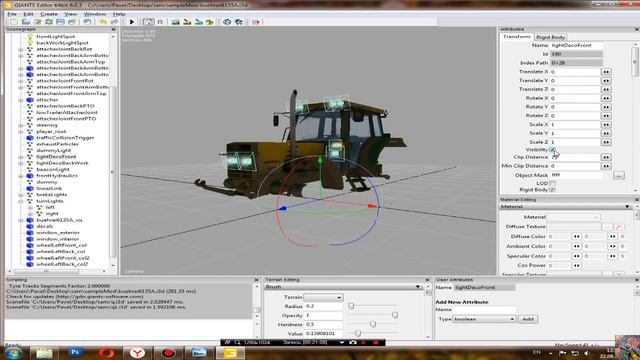The height and width of the screenshot is (360, 640).
Task: Open the Terrain dropdown in Terrain Editing
Action: click(x=323, y=297)
